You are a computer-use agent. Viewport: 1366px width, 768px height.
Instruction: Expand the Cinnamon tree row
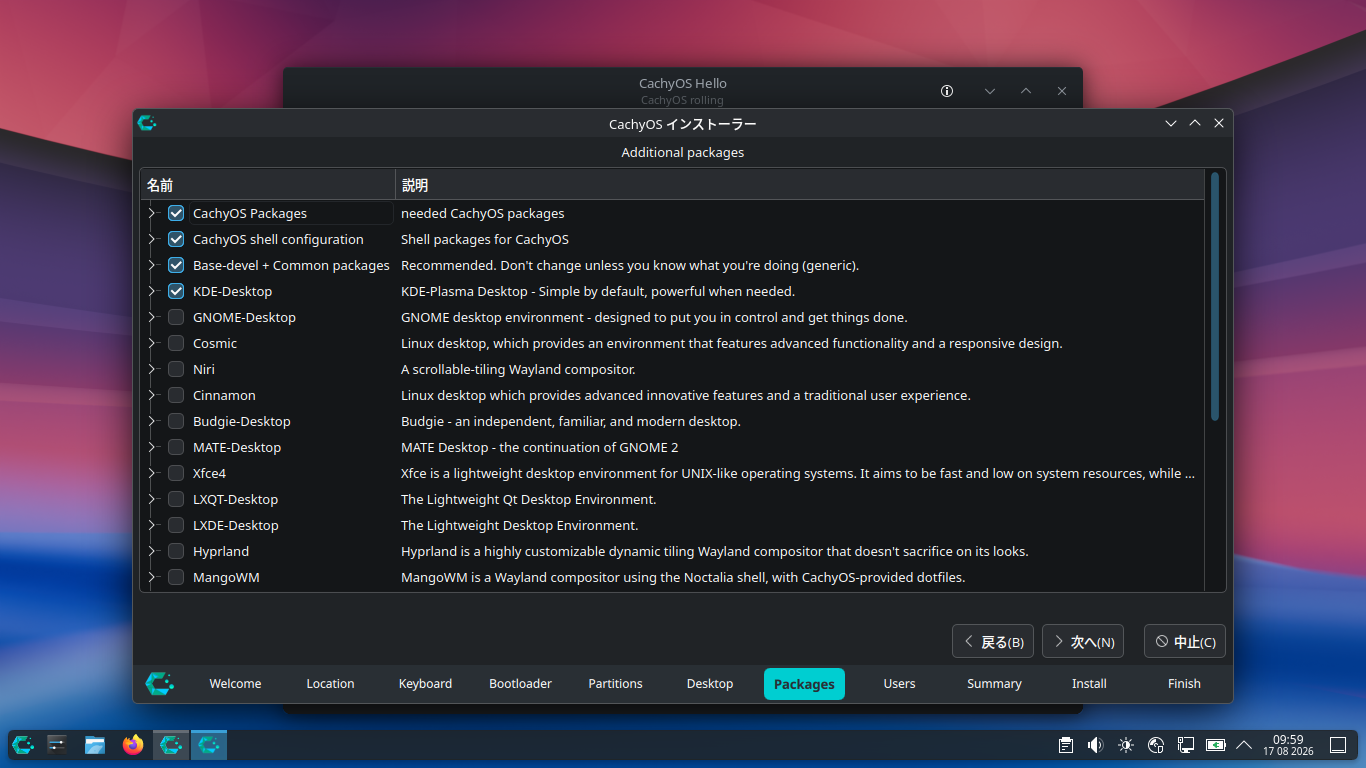point(152,395)
